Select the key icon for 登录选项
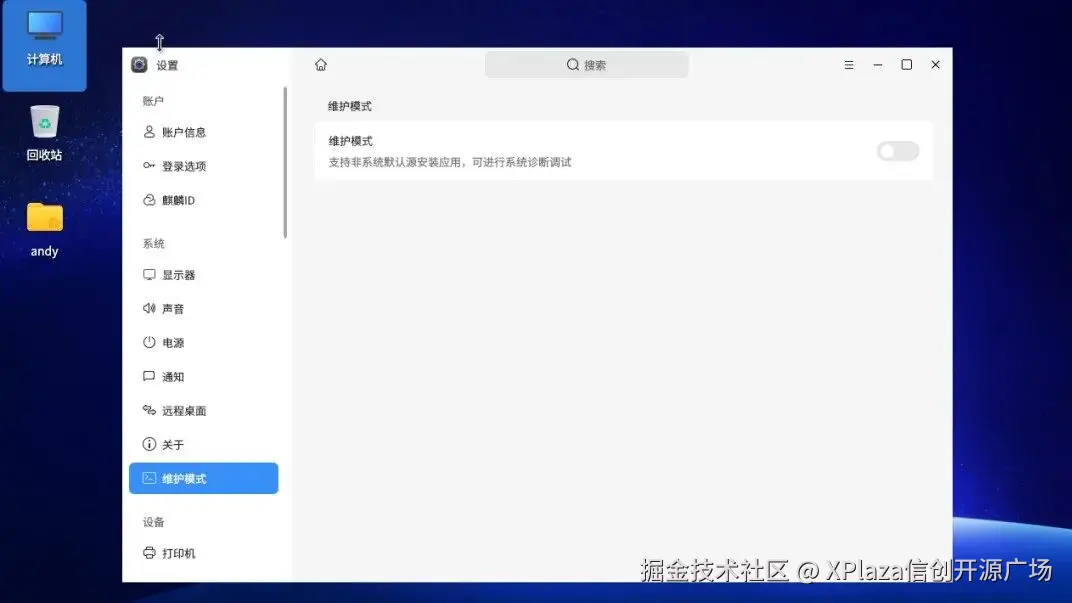Viewport: 1072px width, 603px height. click(147, 166)
